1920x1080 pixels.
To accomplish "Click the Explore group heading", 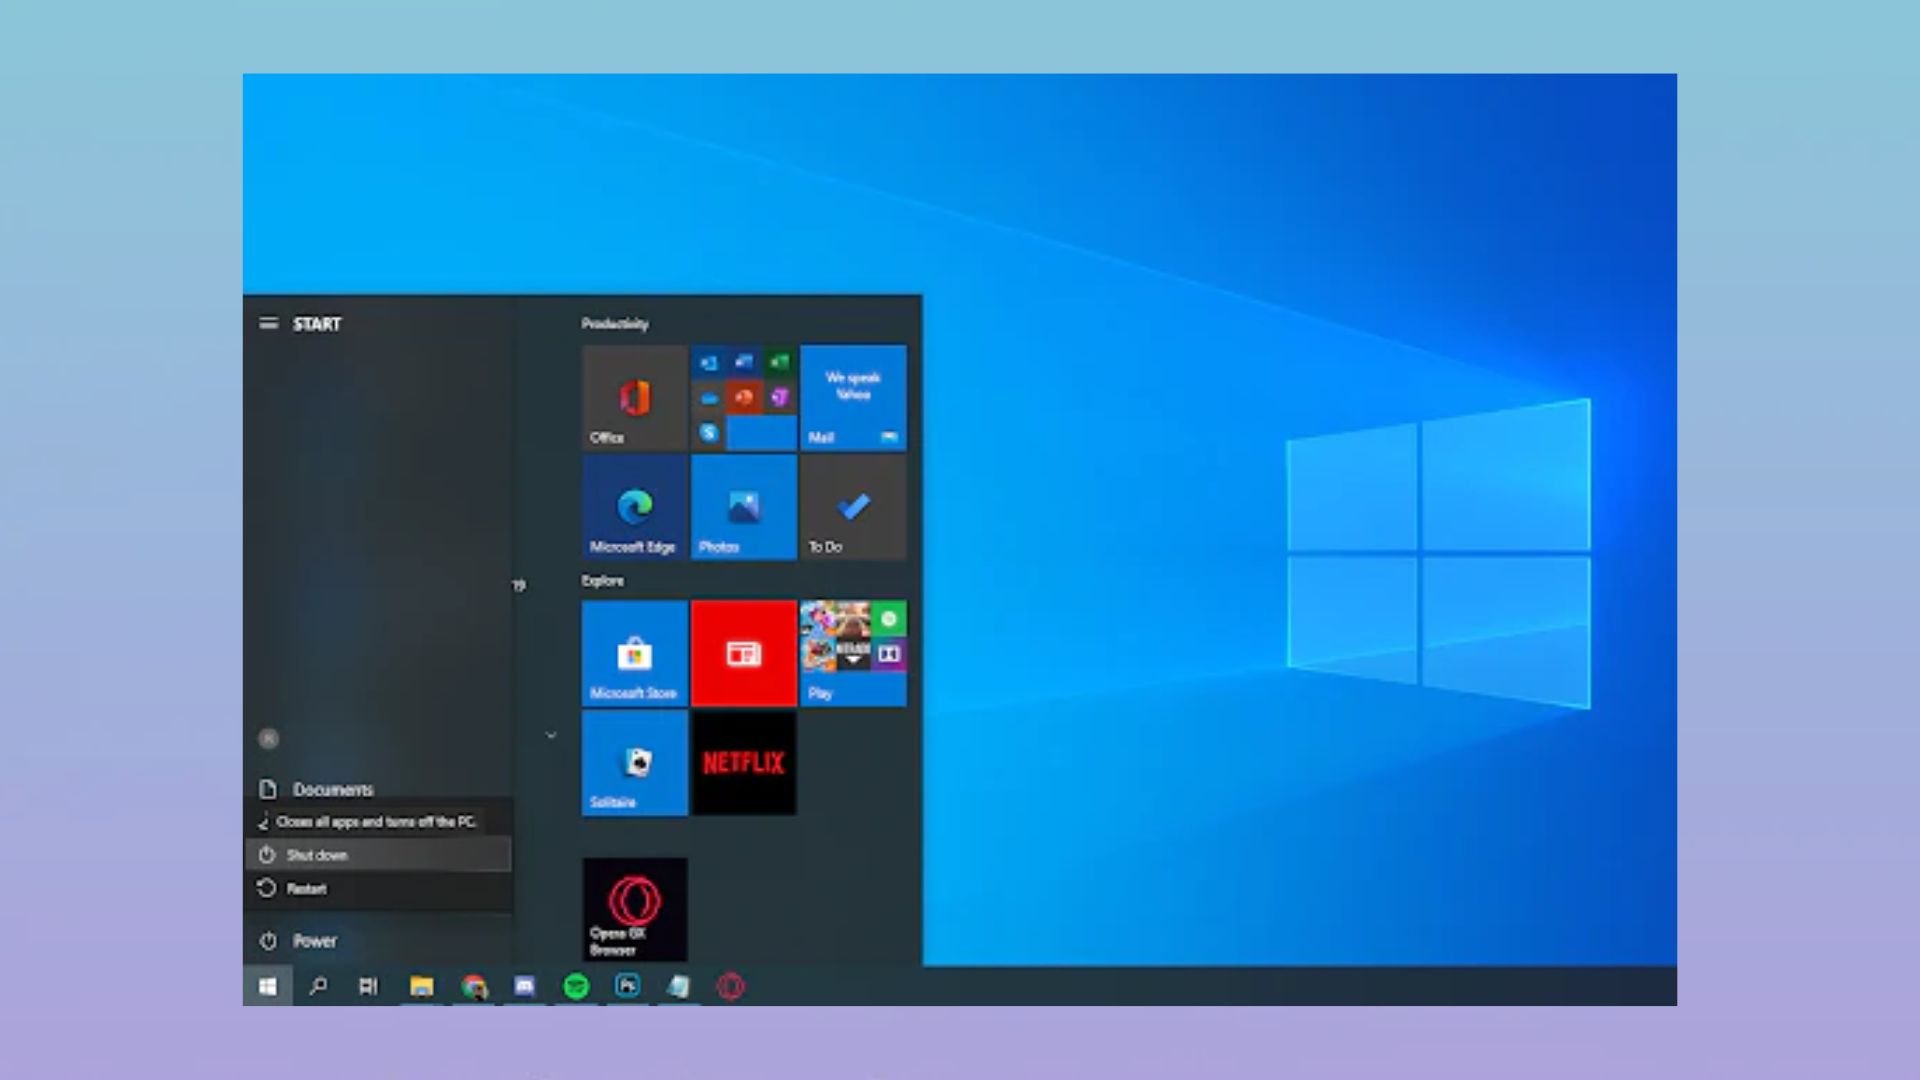I will pyautogui.click(x=603, y=580).
